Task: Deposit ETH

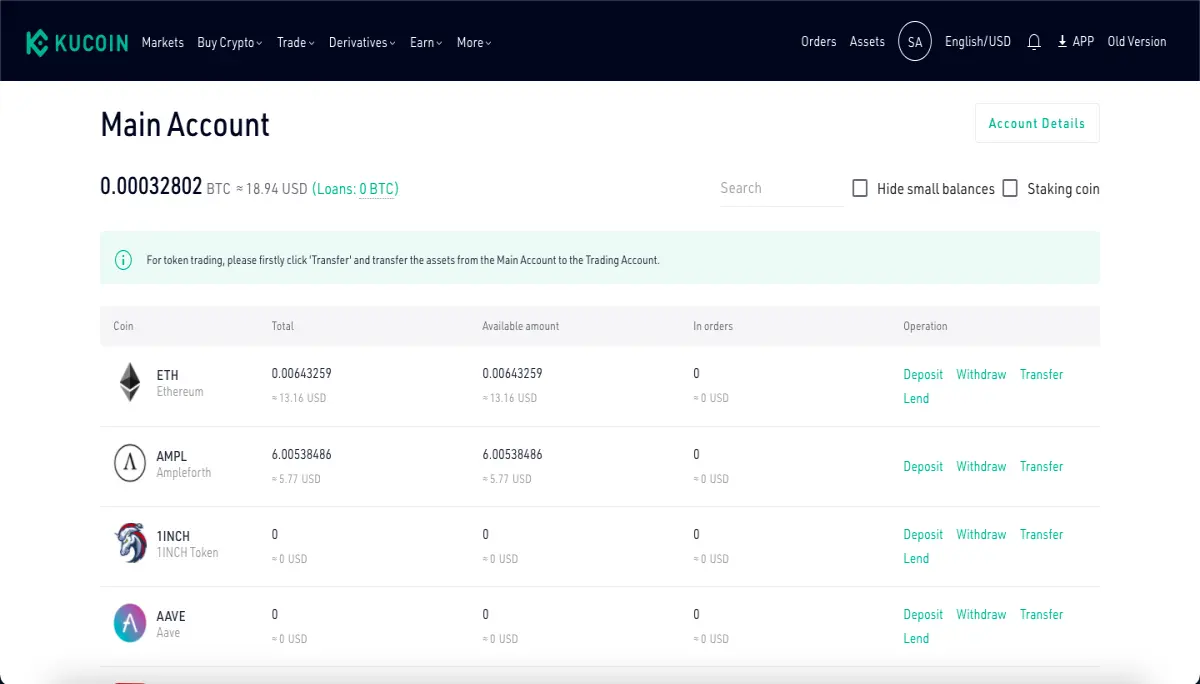Action: (x=923, y=374)
